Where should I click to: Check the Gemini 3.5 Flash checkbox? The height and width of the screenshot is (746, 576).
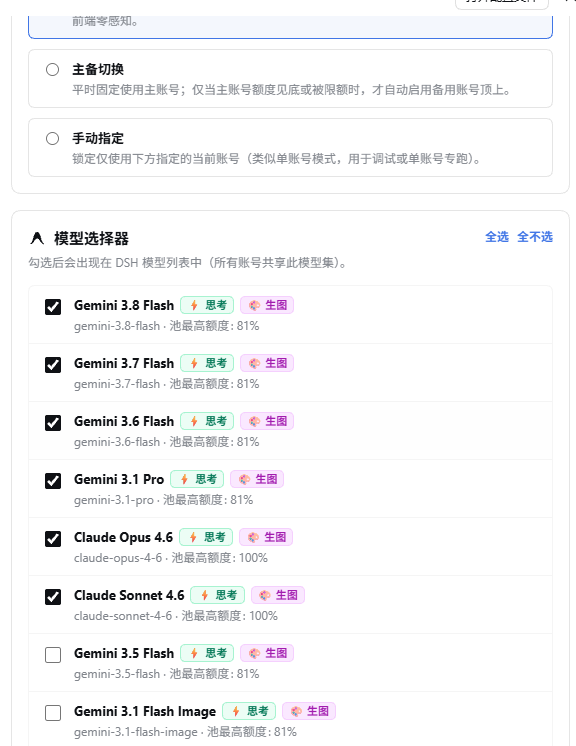tap(53, 655)
